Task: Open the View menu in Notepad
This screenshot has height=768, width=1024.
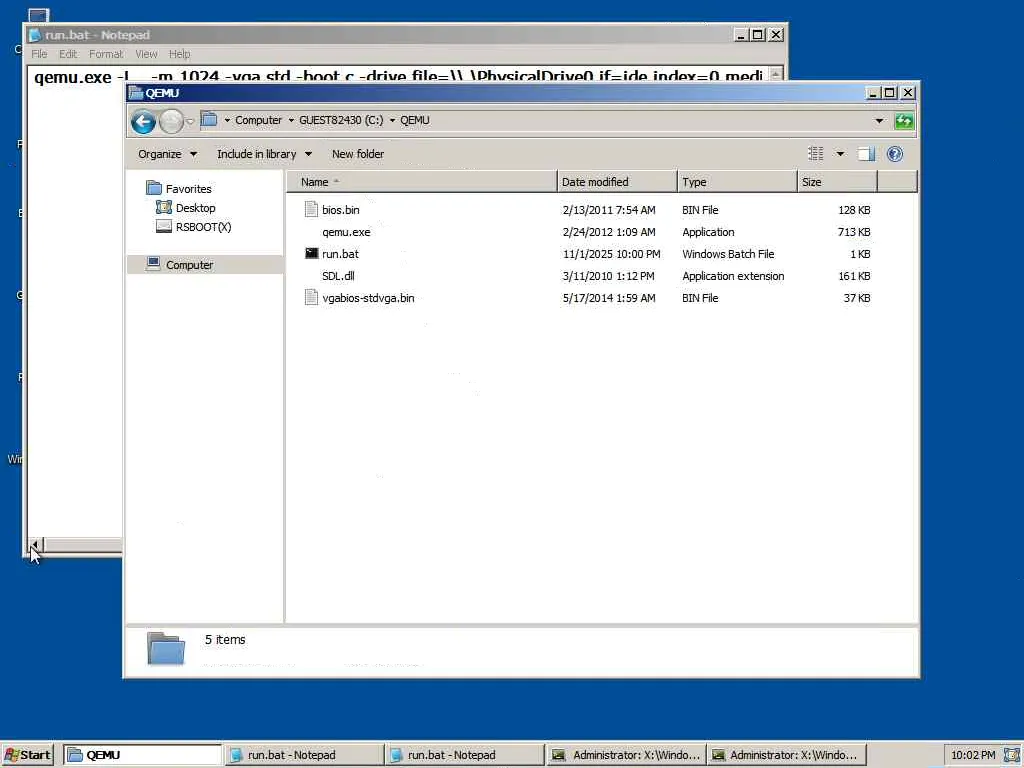Action: pyautogui.click(x=146, y=54)
